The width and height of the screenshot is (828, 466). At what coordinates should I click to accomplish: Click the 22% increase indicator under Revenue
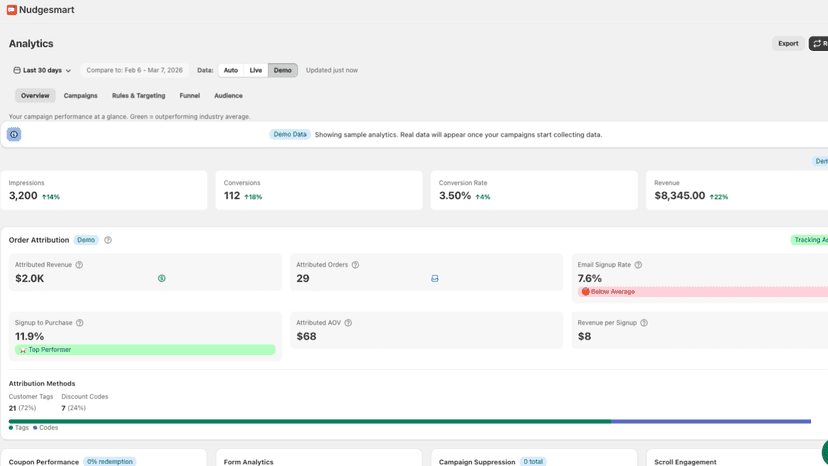pyautogui.click(x=719, y=197)
